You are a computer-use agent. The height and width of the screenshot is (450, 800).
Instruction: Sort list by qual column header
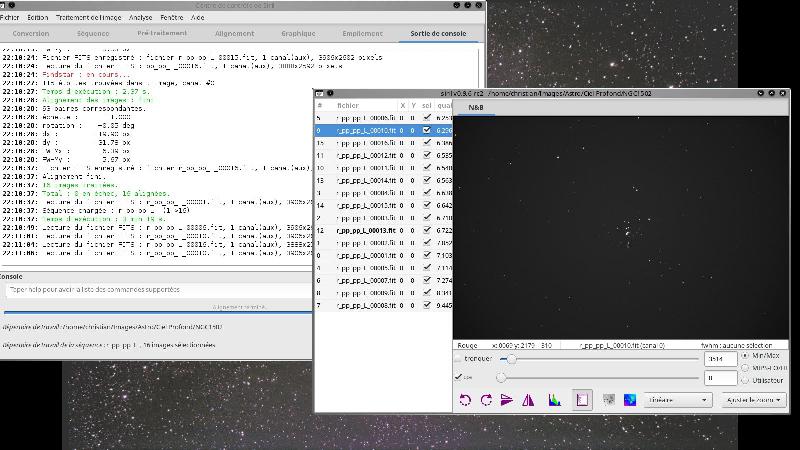click(x=443, y=105)
